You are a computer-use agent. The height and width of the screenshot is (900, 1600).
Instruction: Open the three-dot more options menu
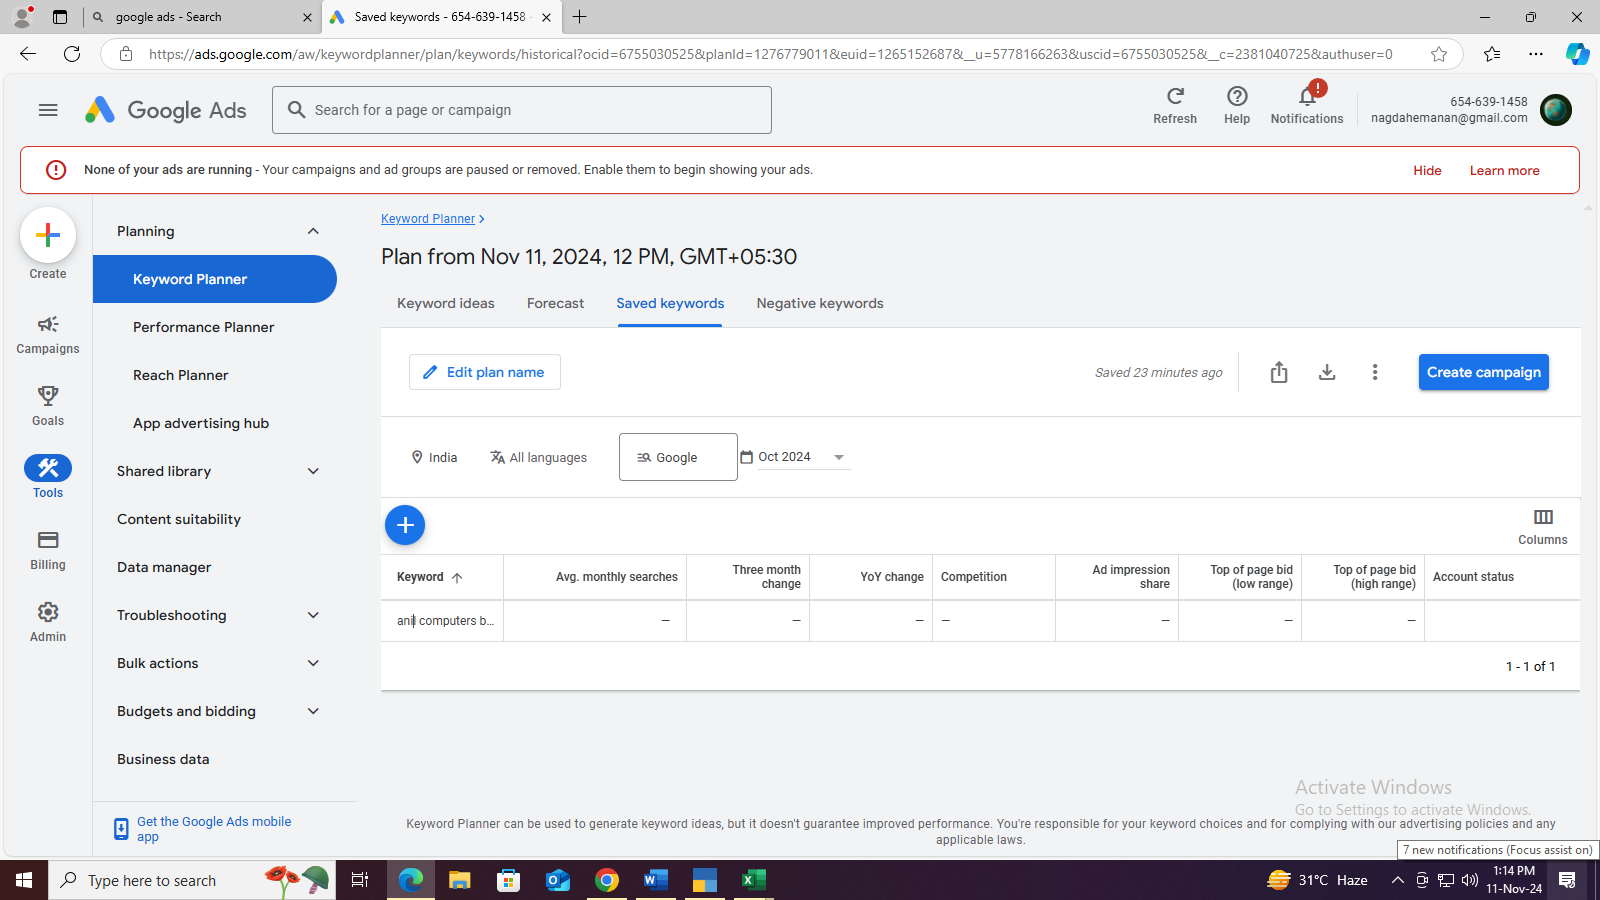(1375, 372)
